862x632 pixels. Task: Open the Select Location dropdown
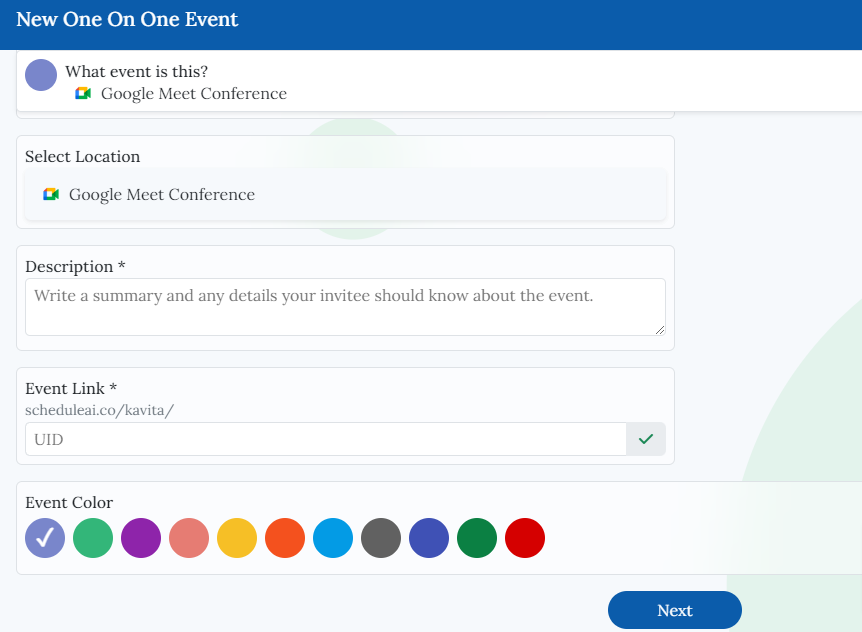point(345,195)
